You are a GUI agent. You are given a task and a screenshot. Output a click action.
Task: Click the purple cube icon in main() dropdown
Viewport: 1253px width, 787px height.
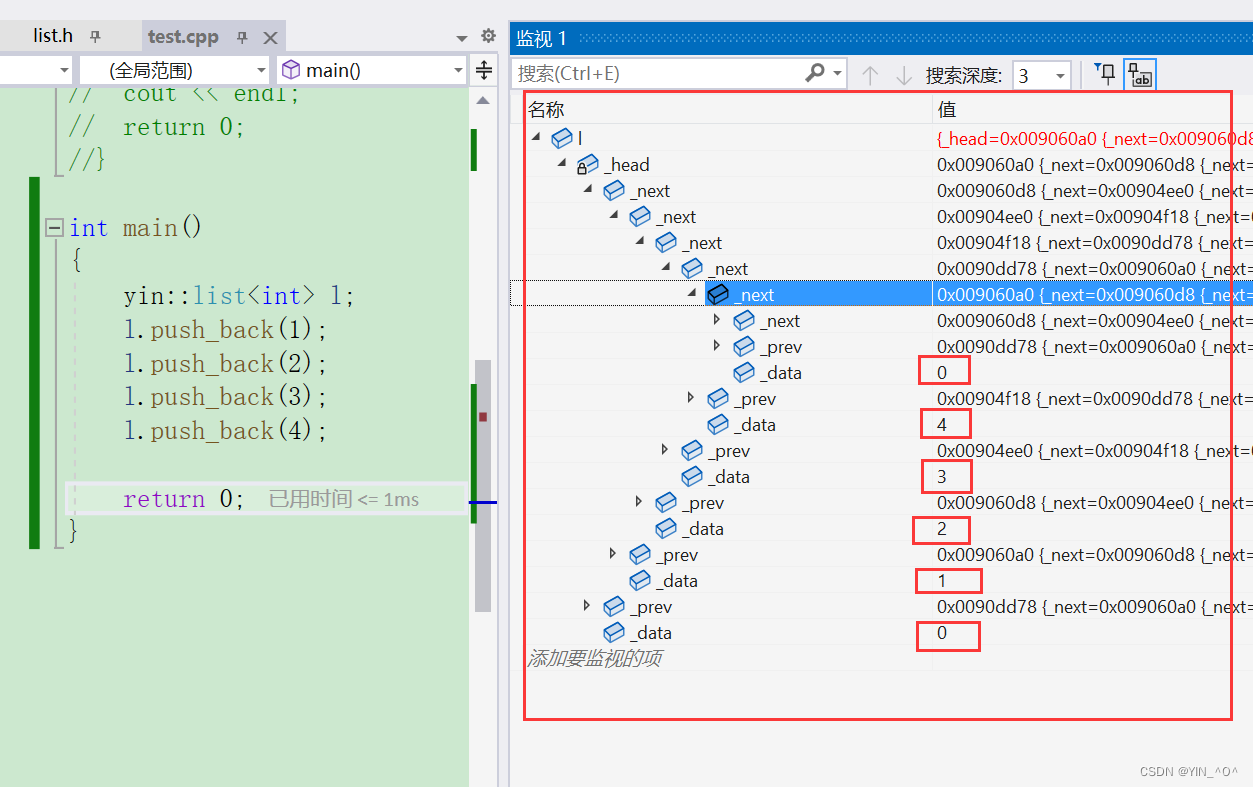(291, 70)
